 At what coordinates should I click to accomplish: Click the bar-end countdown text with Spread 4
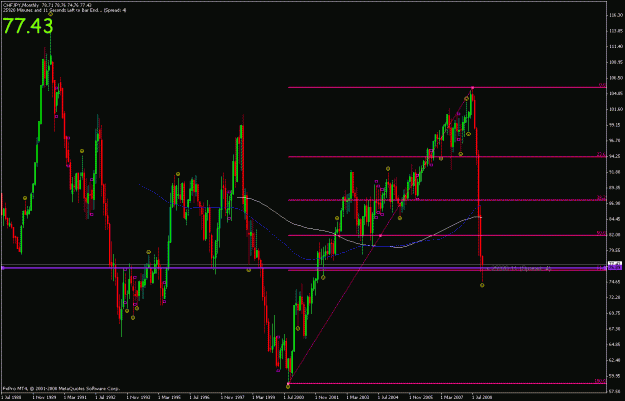[65, 10]
